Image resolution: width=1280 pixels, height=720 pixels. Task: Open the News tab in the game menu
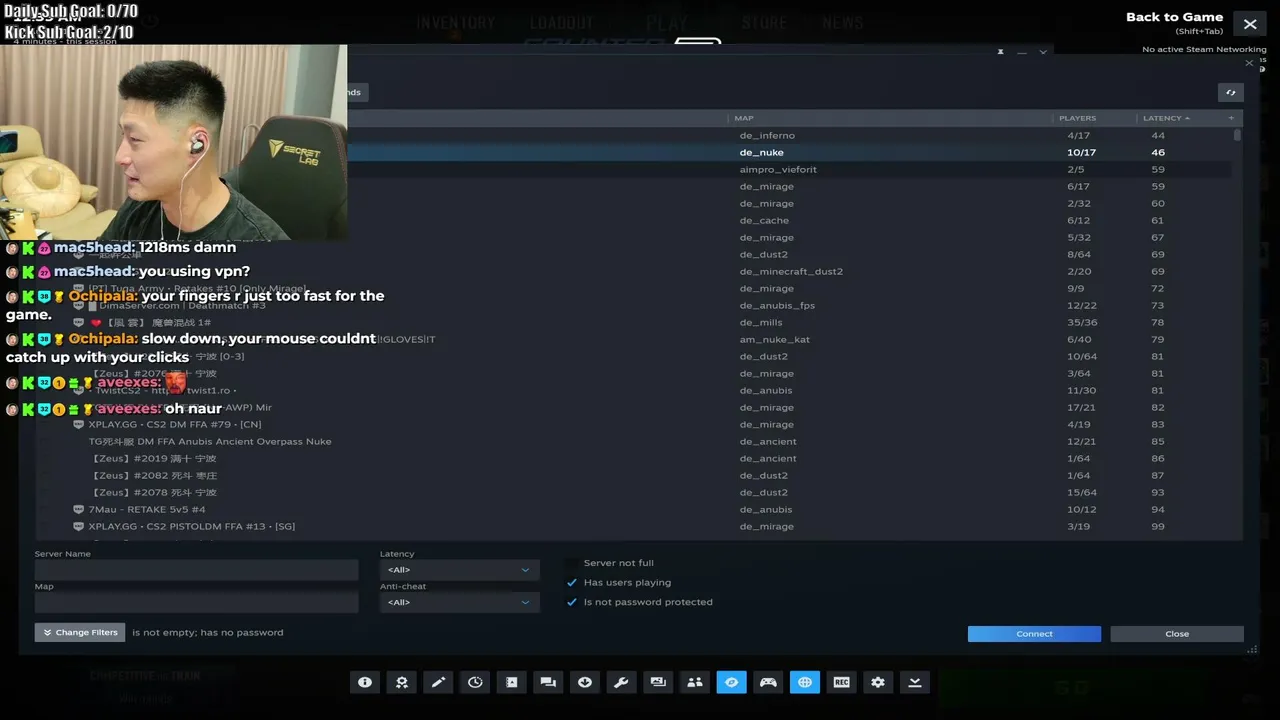click(x=843, y=22)
